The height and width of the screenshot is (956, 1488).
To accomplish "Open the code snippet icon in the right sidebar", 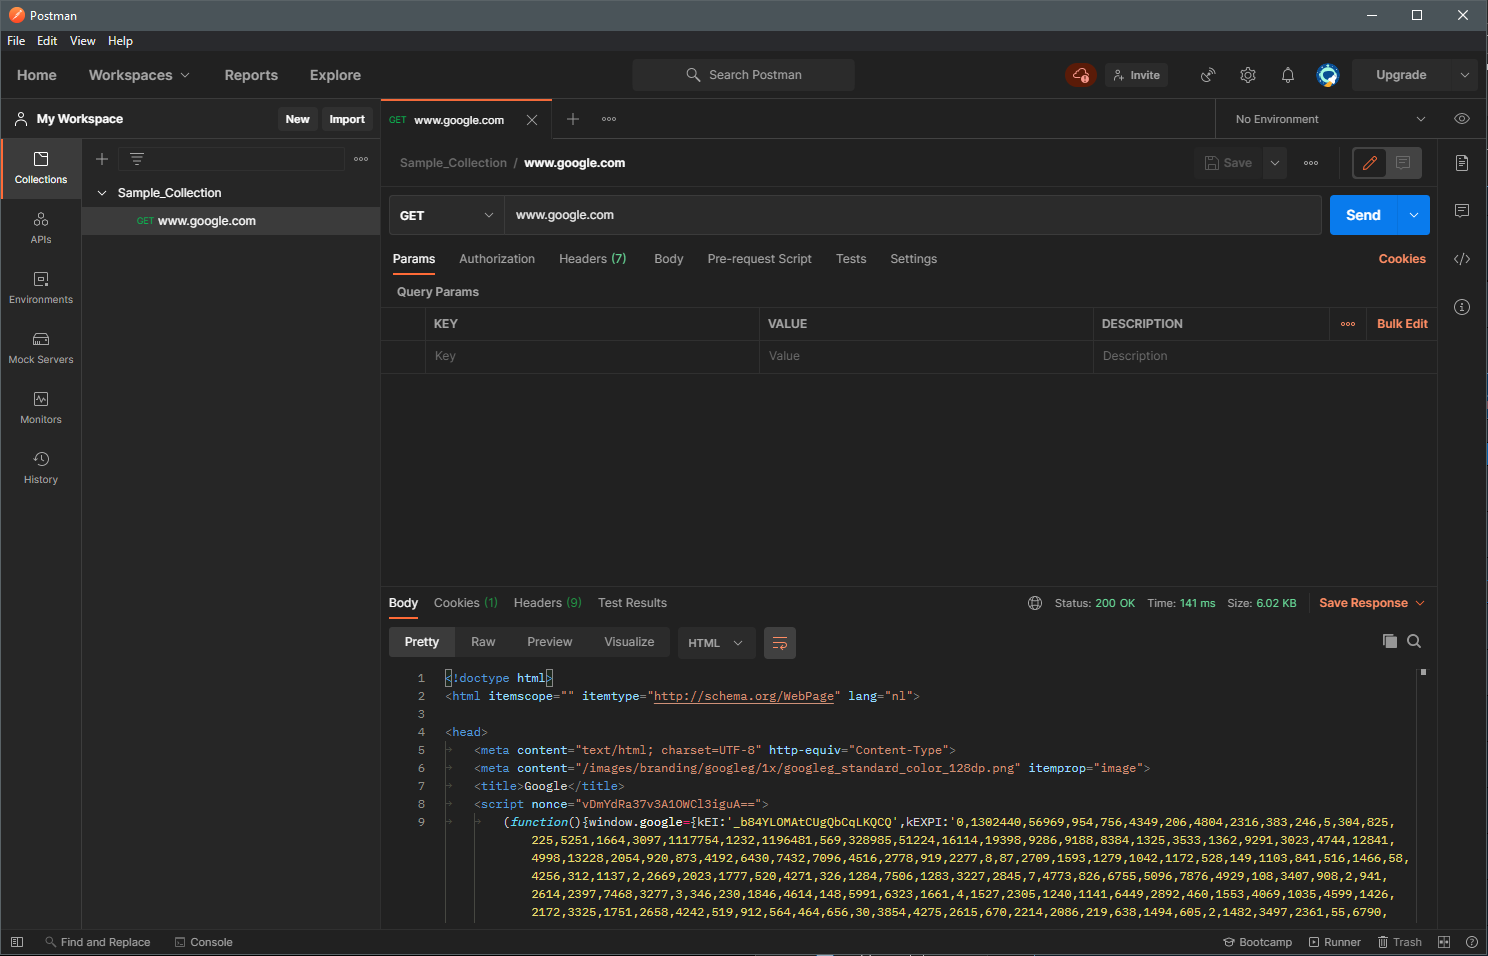I will [x=1462, y=259].
